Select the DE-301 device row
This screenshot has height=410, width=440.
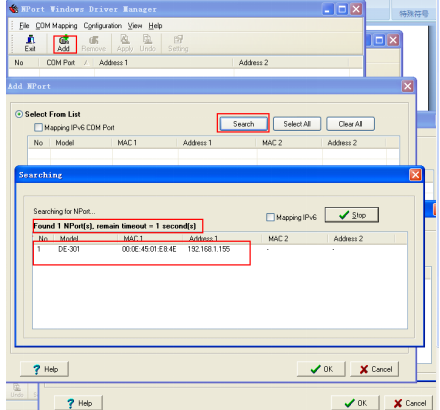[220, 249]
